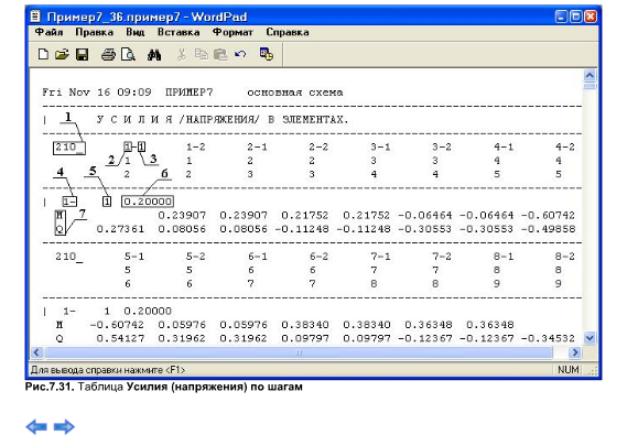
Task: Print the document with printer icon
Action: click(x=108, y=54)
